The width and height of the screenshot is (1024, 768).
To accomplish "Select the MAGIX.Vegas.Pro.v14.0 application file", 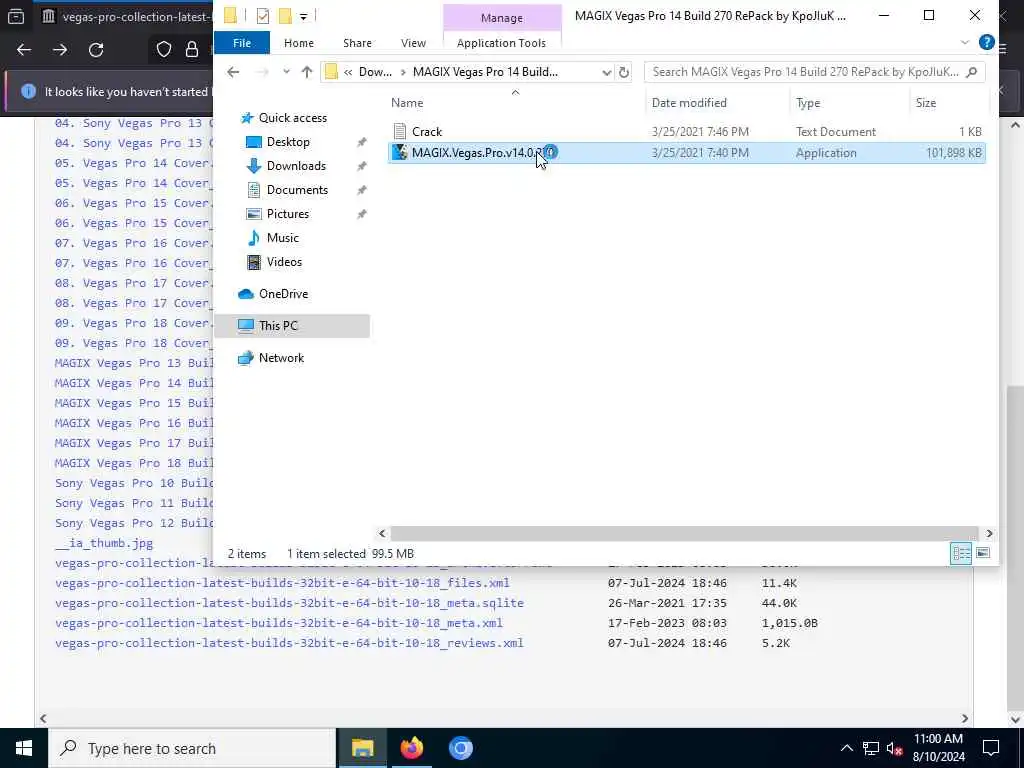I will 686,153.
